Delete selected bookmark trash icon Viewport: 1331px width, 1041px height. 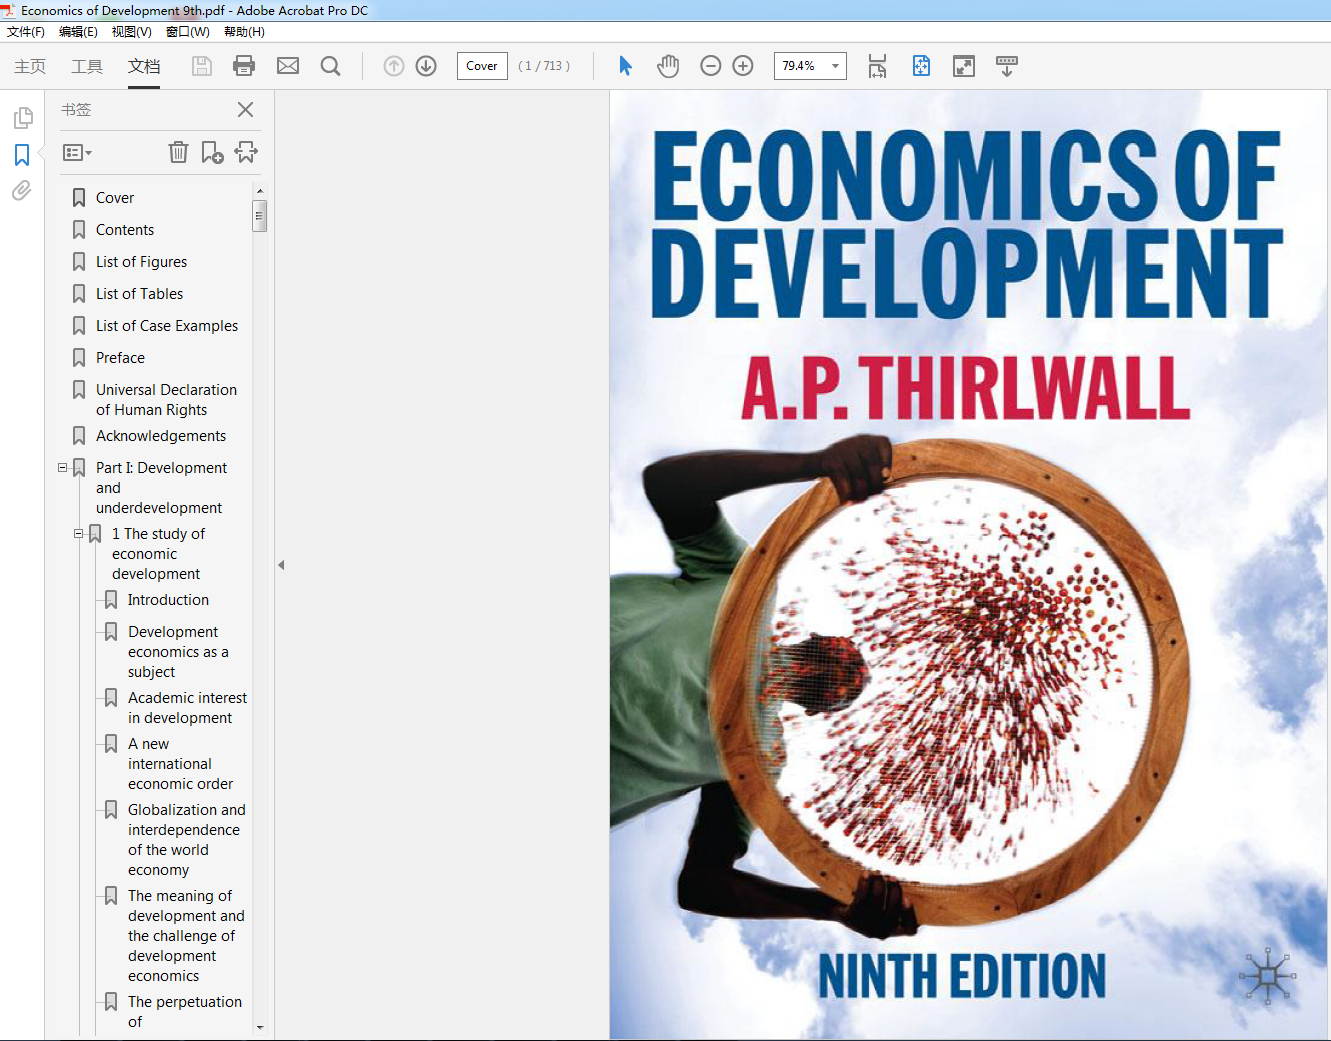[x=178, y=152]
